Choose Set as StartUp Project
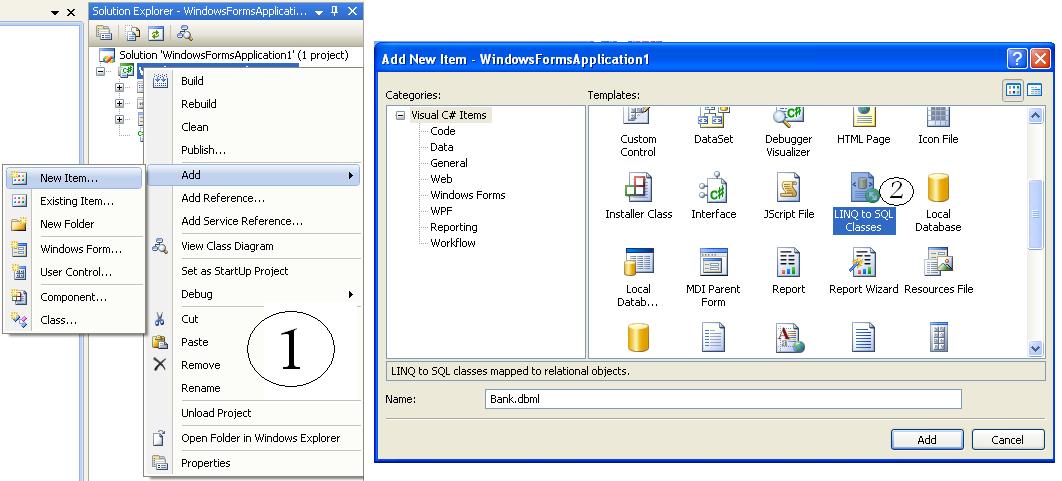This screenshot has width=1062, height=481. [x=254, y=271]
